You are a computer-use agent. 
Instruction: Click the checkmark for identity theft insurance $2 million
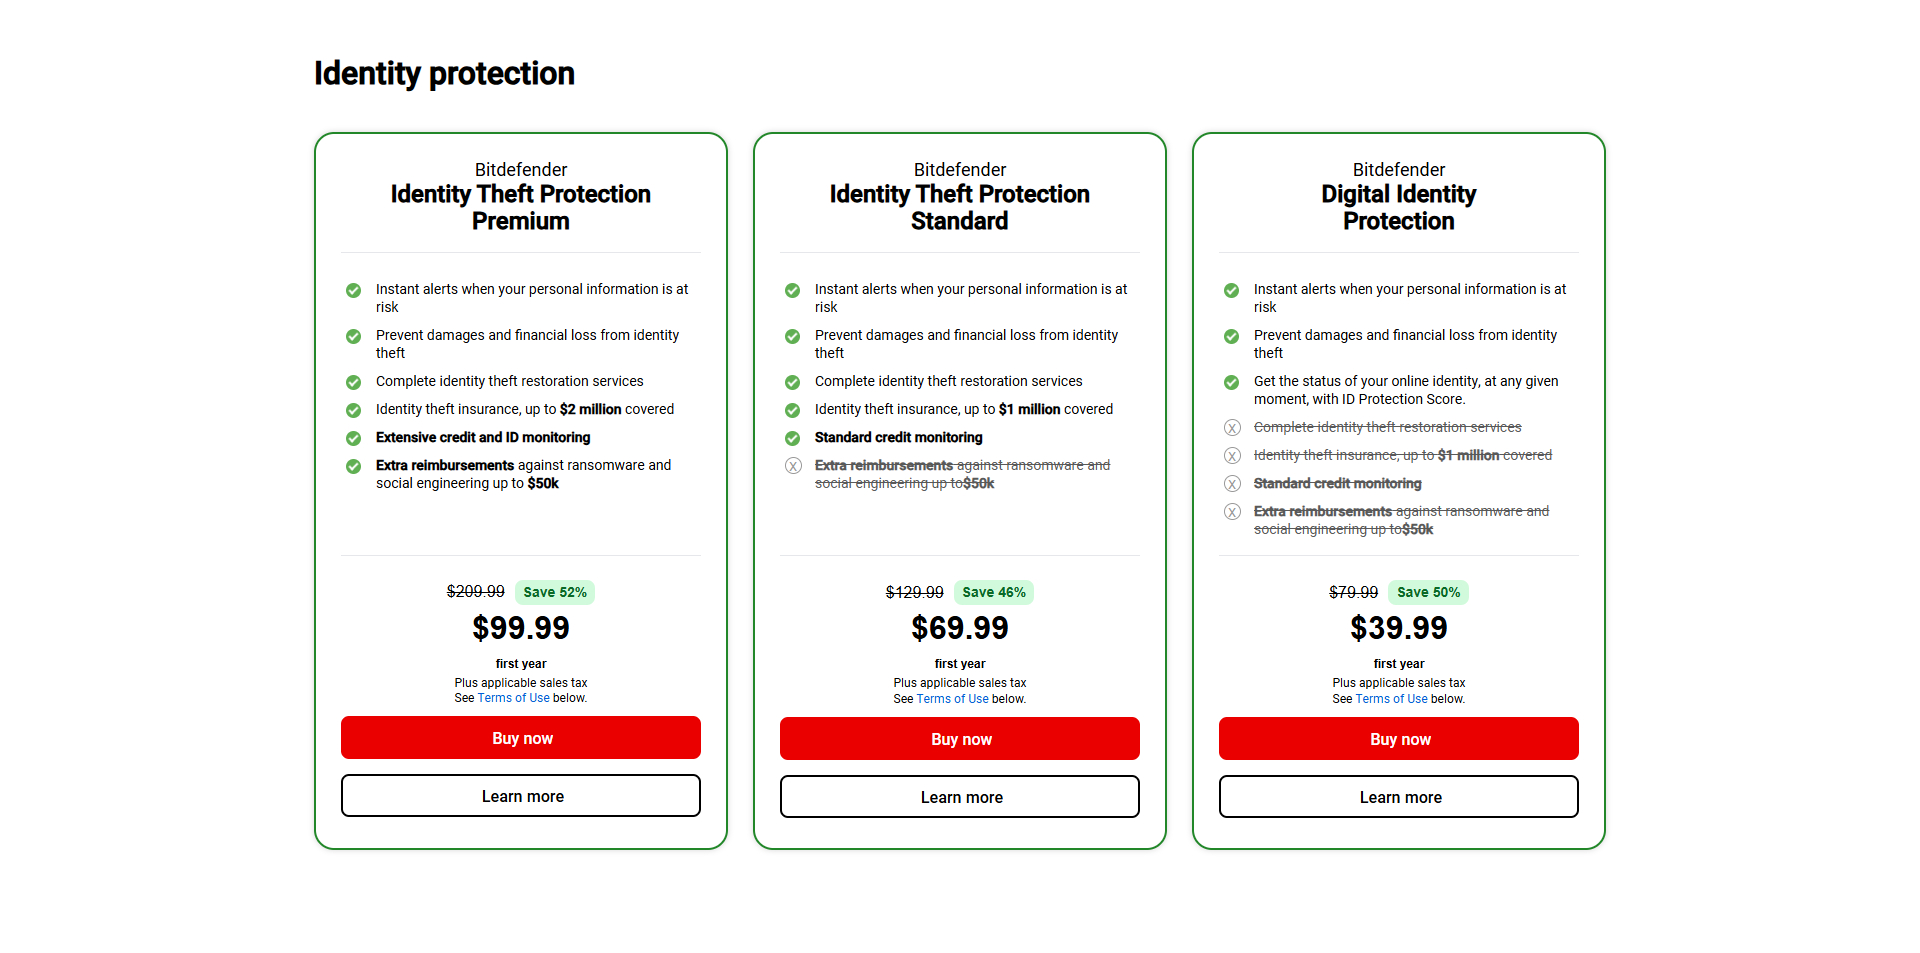(x=353, y=410)
